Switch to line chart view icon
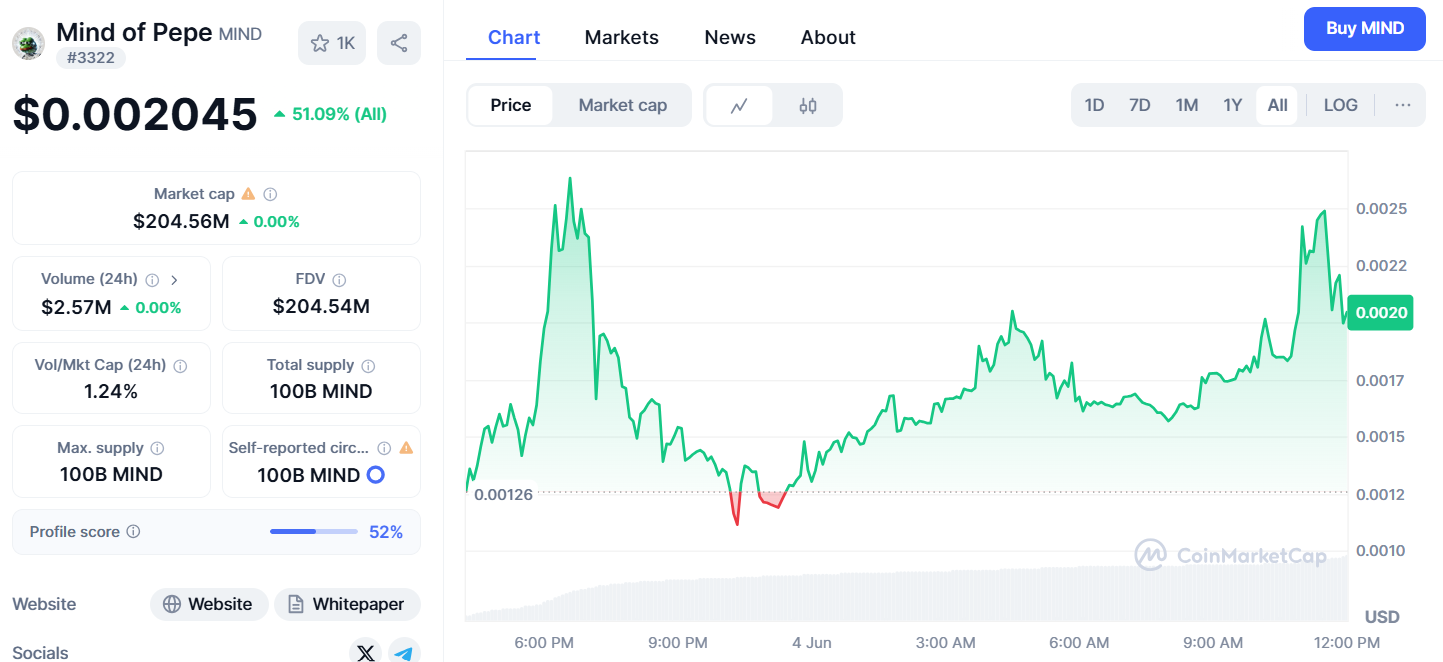The height and width of the screenshot is (662, 1443). click(x=739, y=105)
